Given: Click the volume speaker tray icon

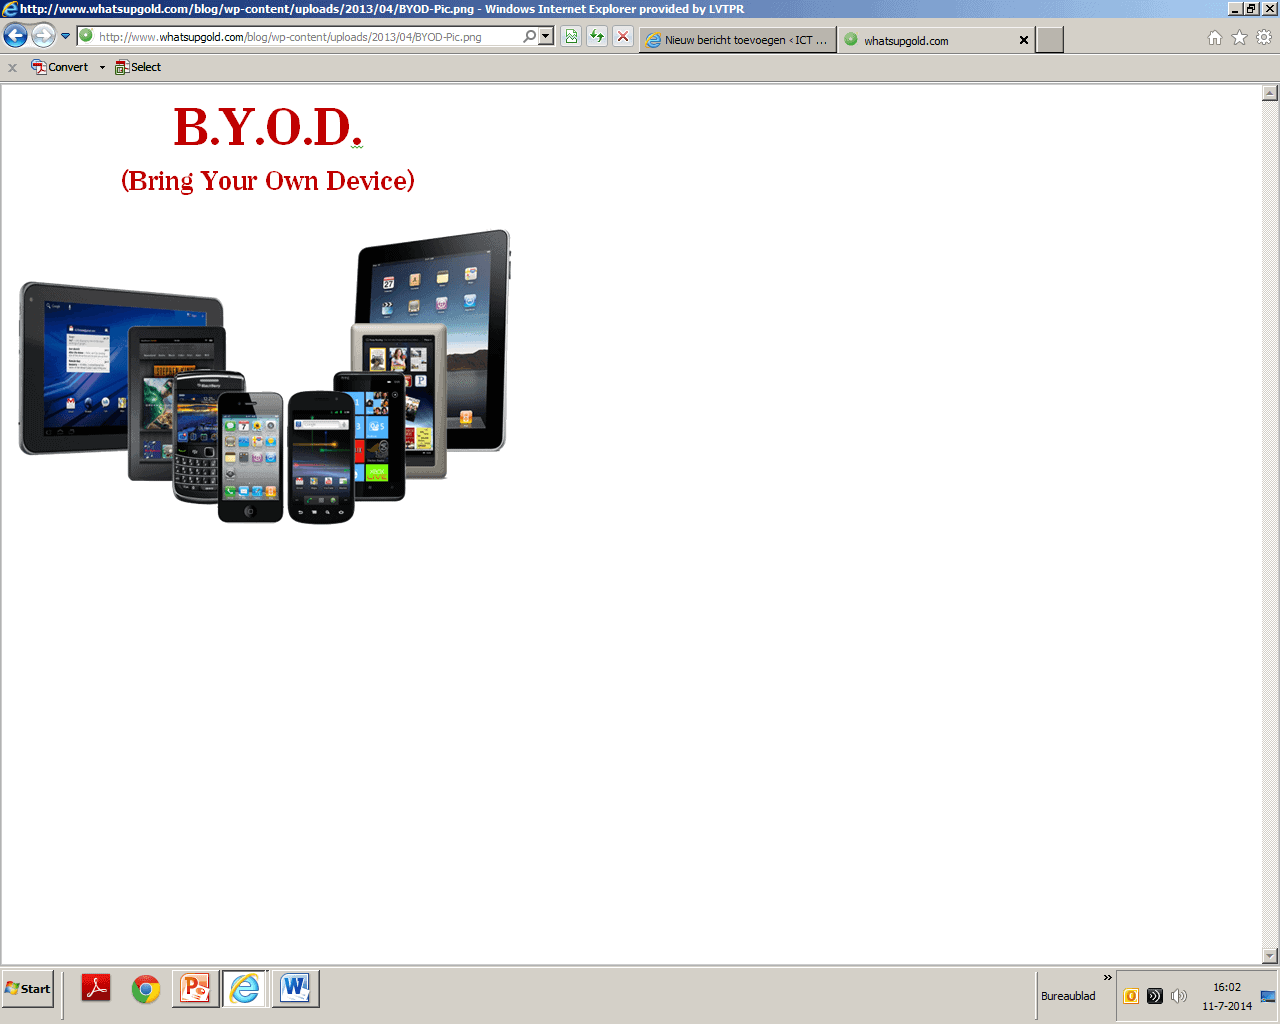Looking at the screenshot, I should click(x=1179, y=996).
